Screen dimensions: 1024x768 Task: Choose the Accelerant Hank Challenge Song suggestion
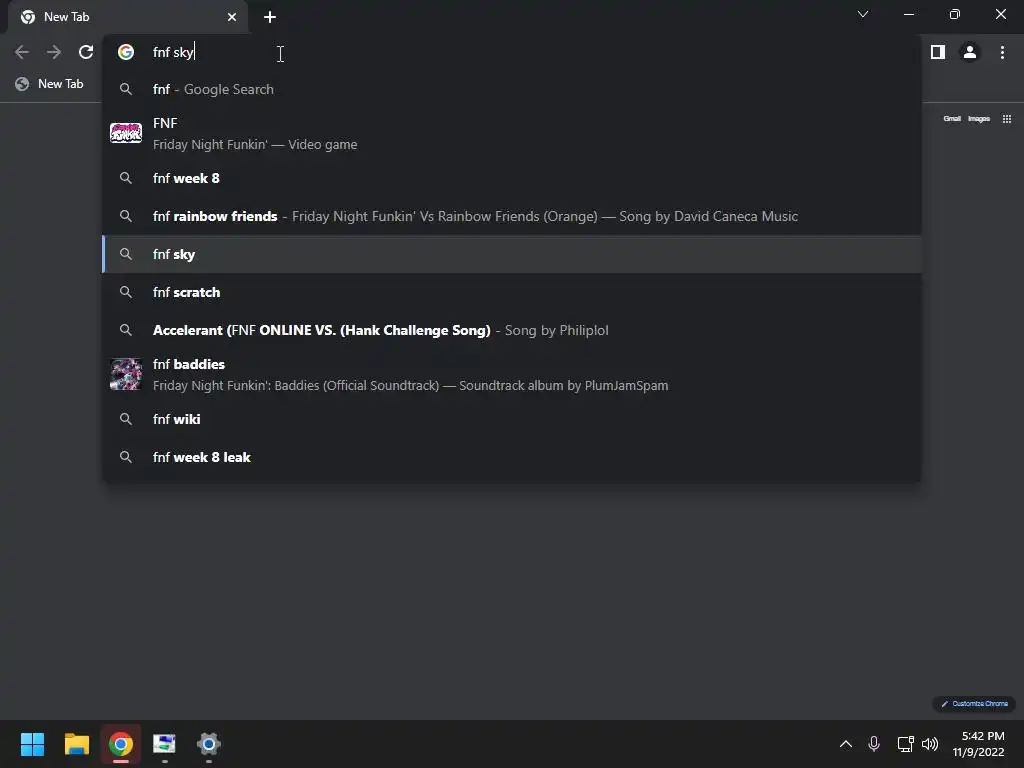point(512,330)
